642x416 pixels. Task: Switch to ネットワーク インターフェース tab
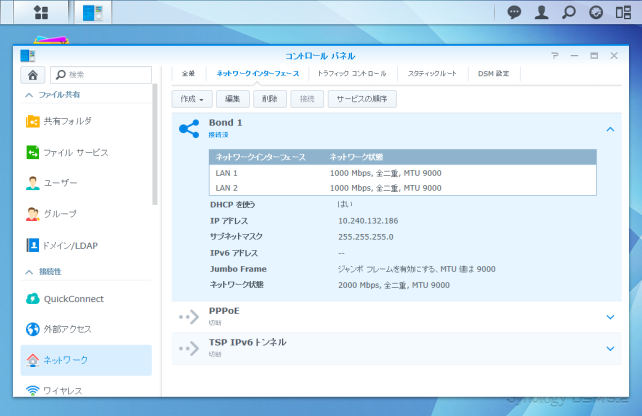tap(258, 74)
